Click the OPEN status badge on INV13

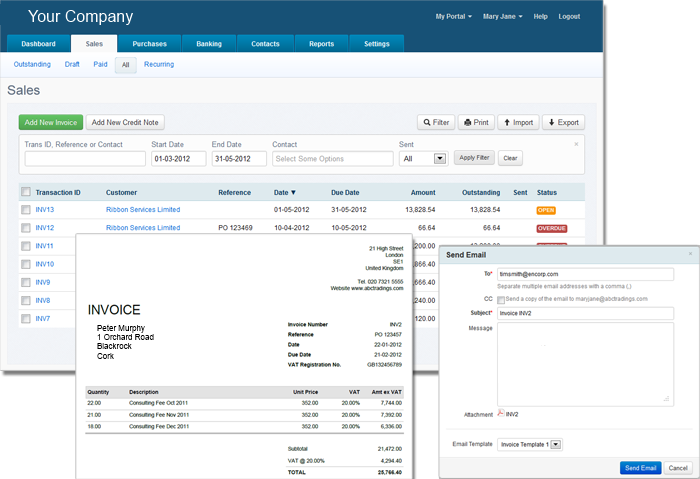546,210
